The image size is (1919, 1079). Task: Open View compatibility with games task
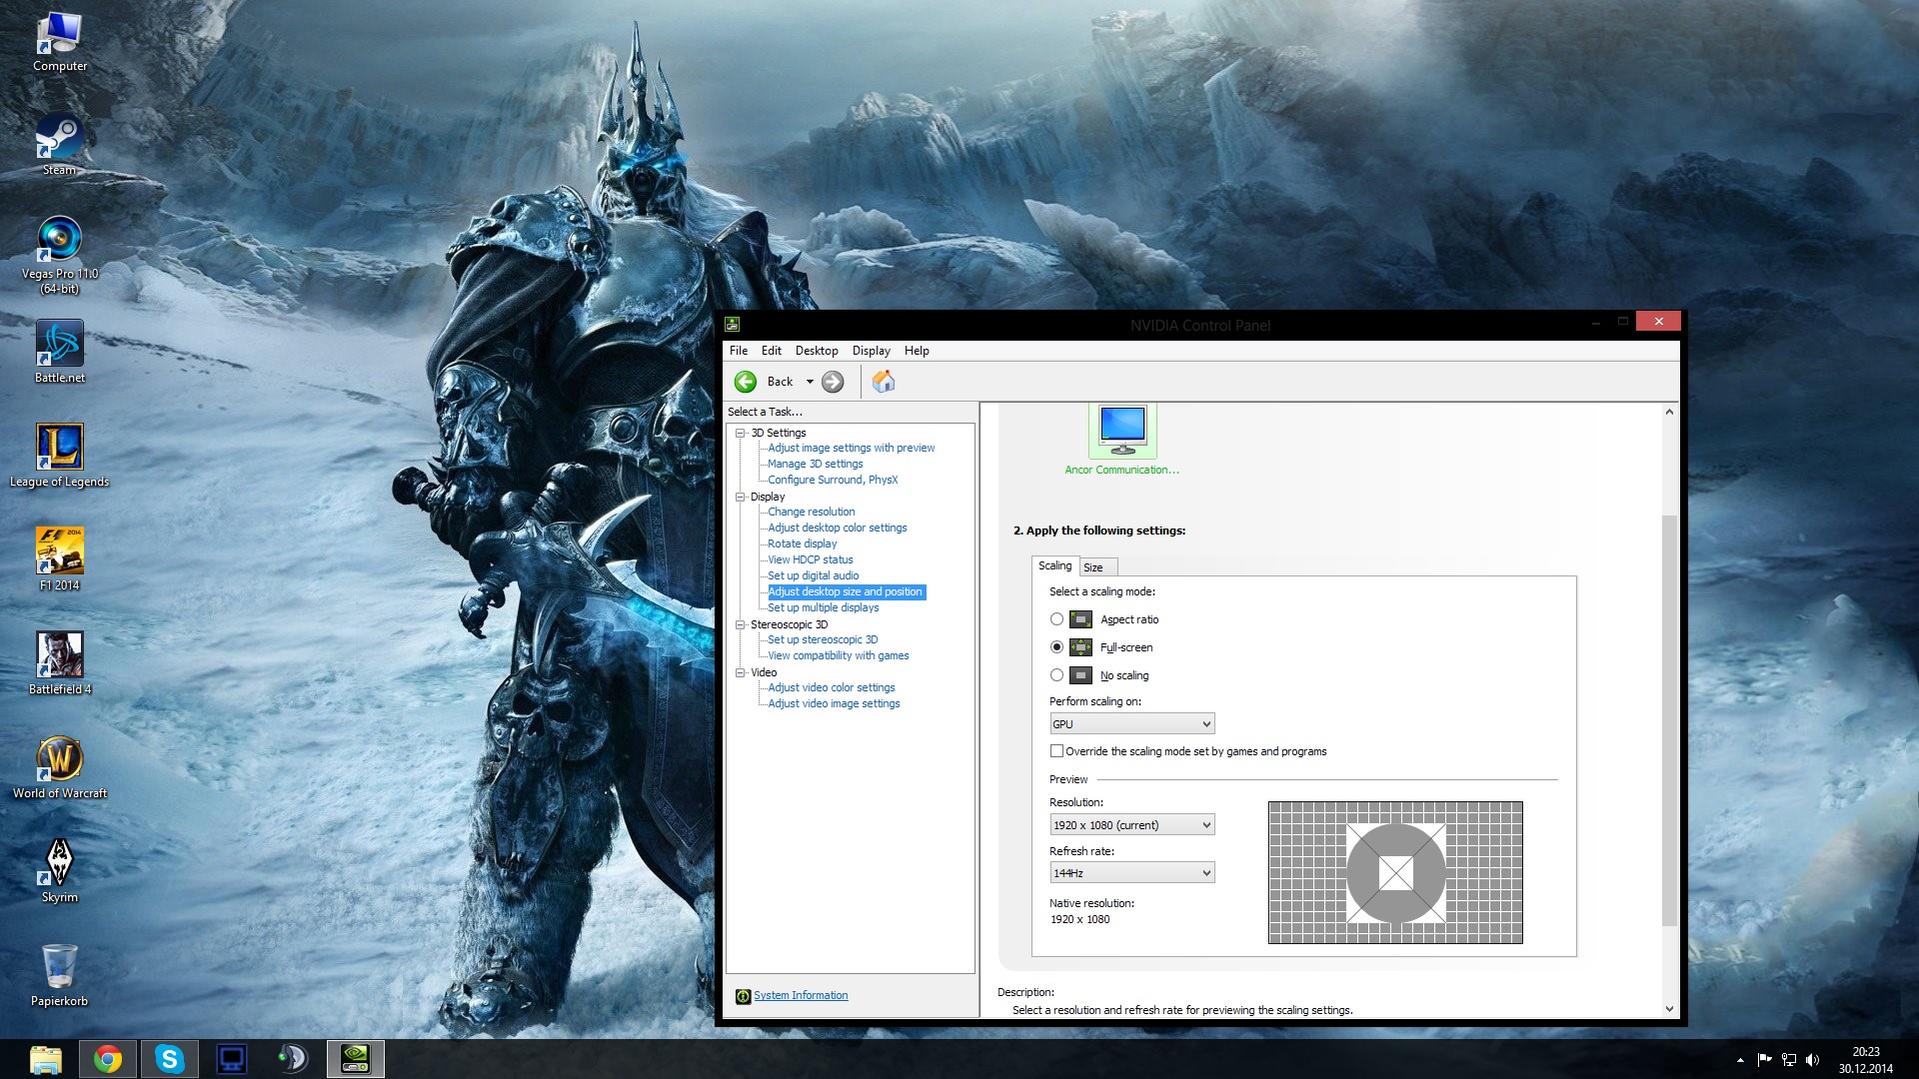[838, 656]
